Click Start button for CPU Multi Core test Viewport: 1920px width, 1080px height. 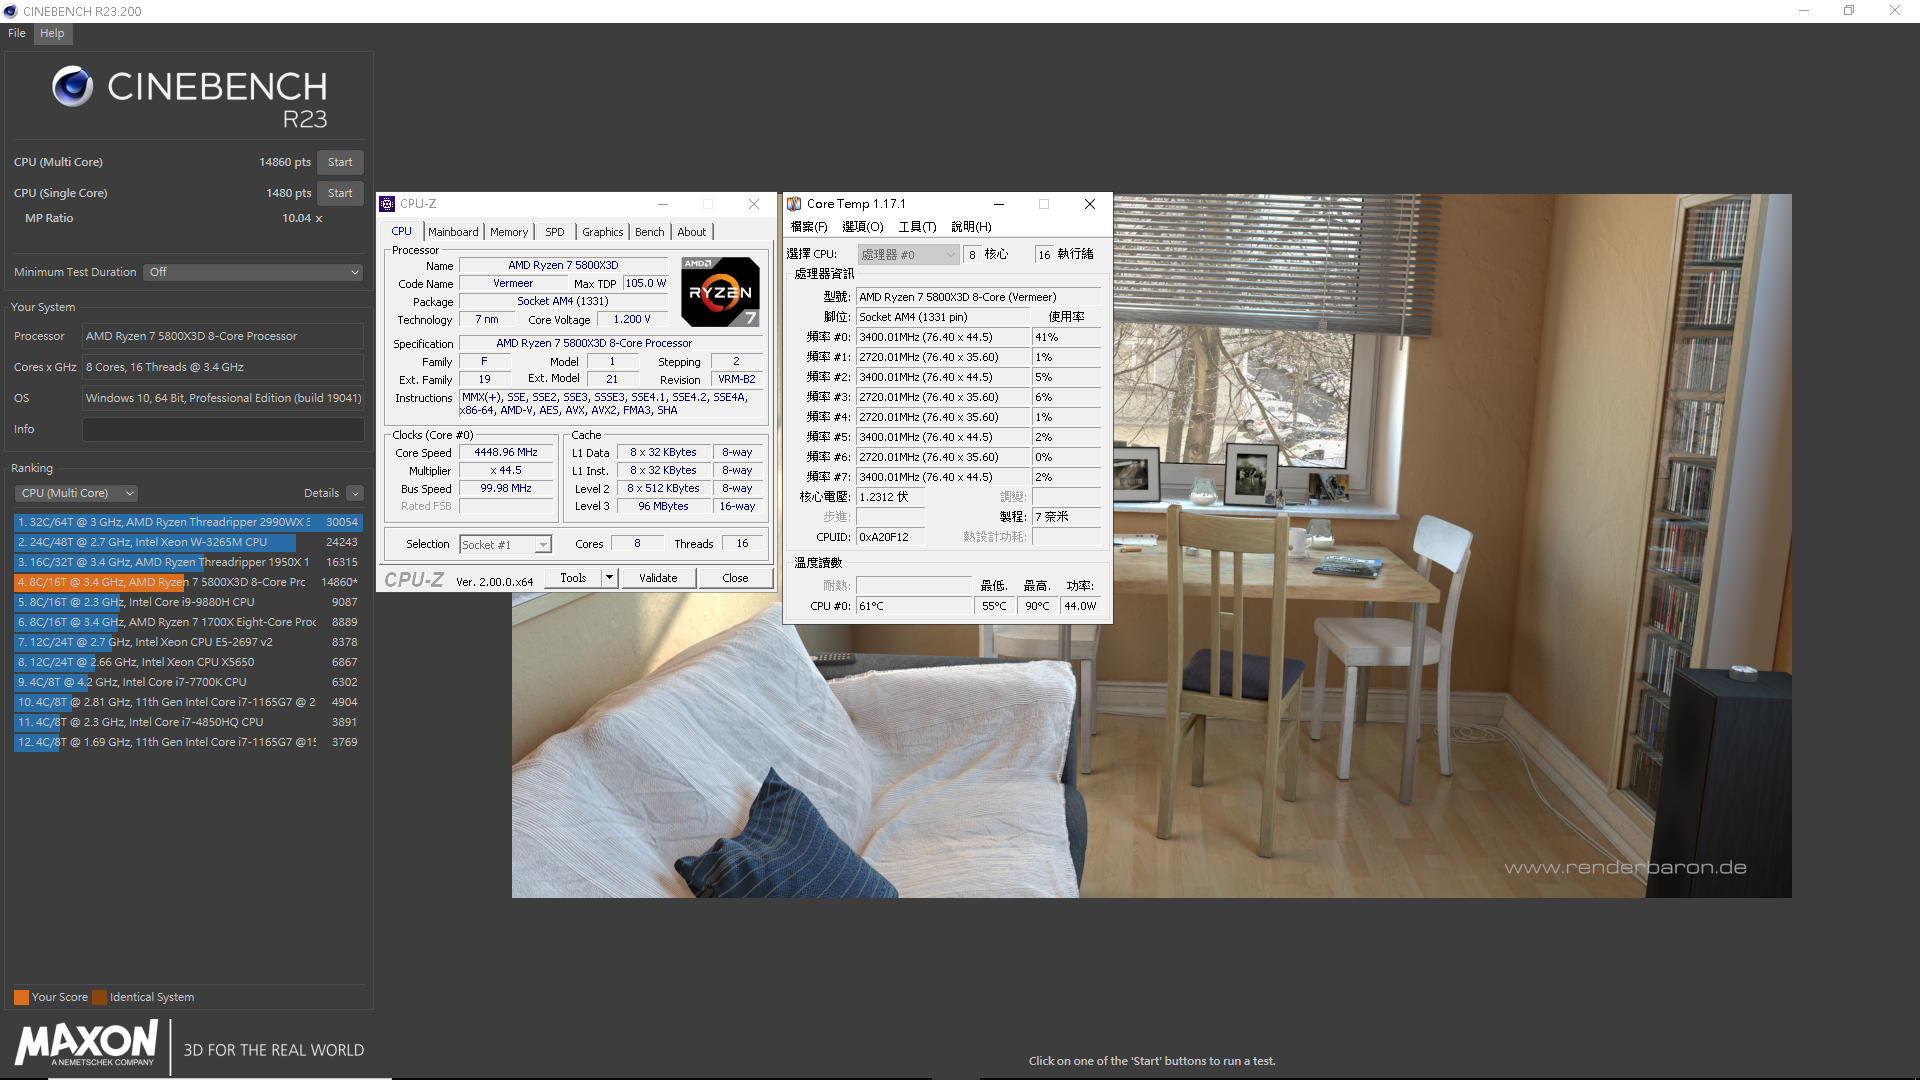coord(338,161)
